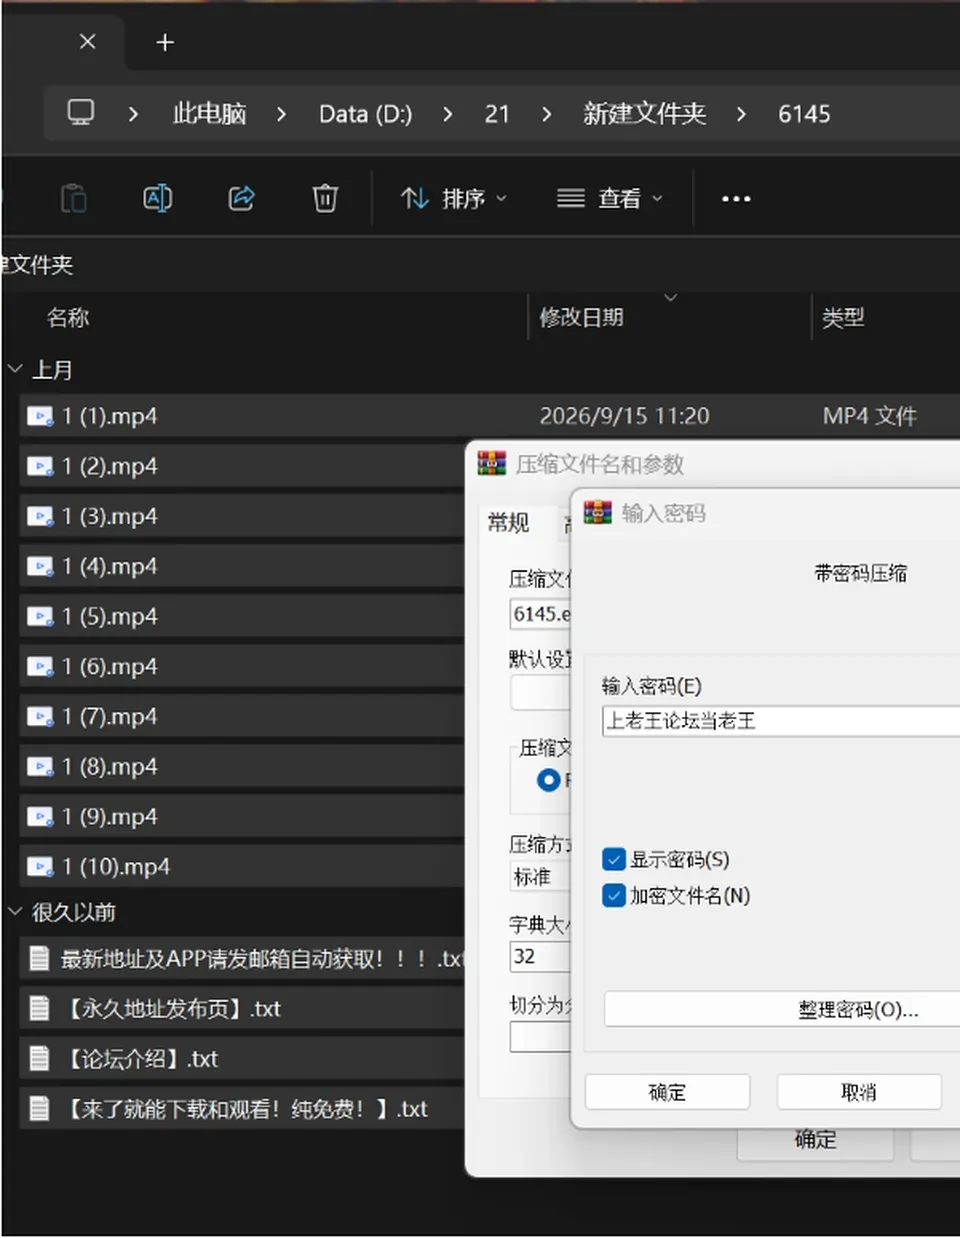960x1238 pixels.
Task: Click the 输入密码(E) text field
Action: click(781, 720)
